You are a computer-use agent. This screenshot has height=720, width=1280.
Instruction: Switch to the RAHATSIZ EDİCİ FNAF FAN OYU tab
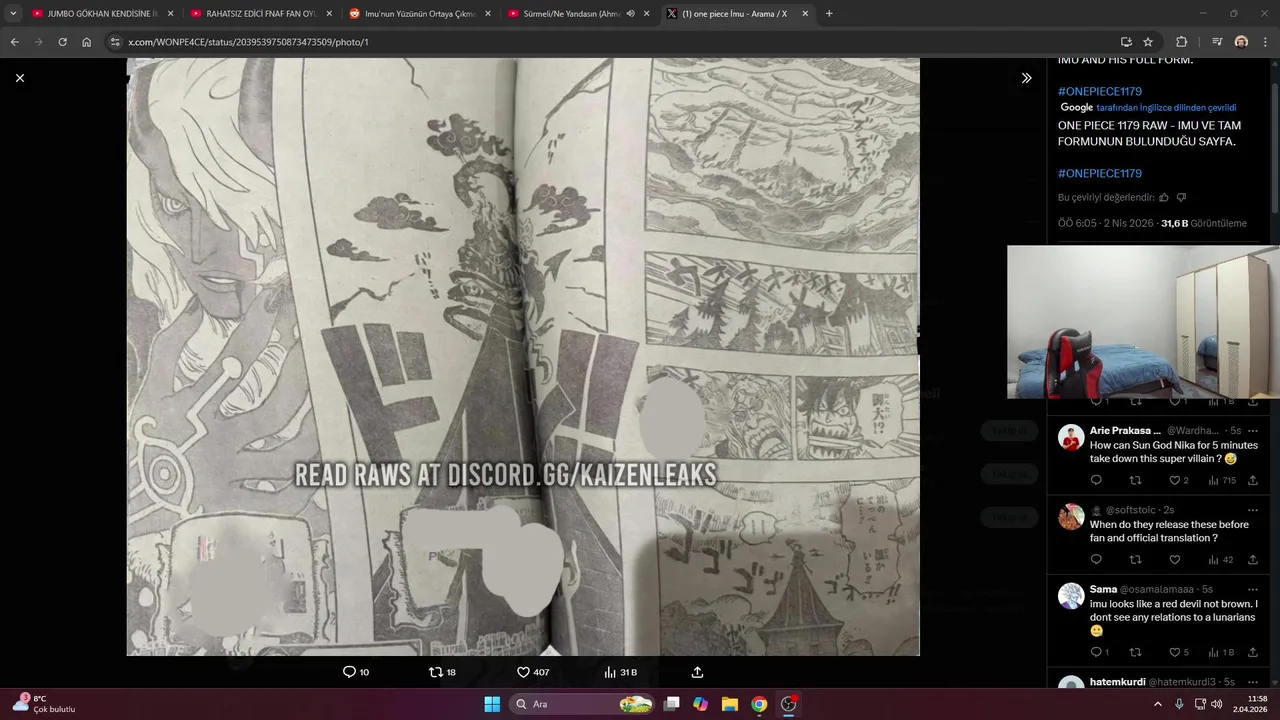pos(260,14)
